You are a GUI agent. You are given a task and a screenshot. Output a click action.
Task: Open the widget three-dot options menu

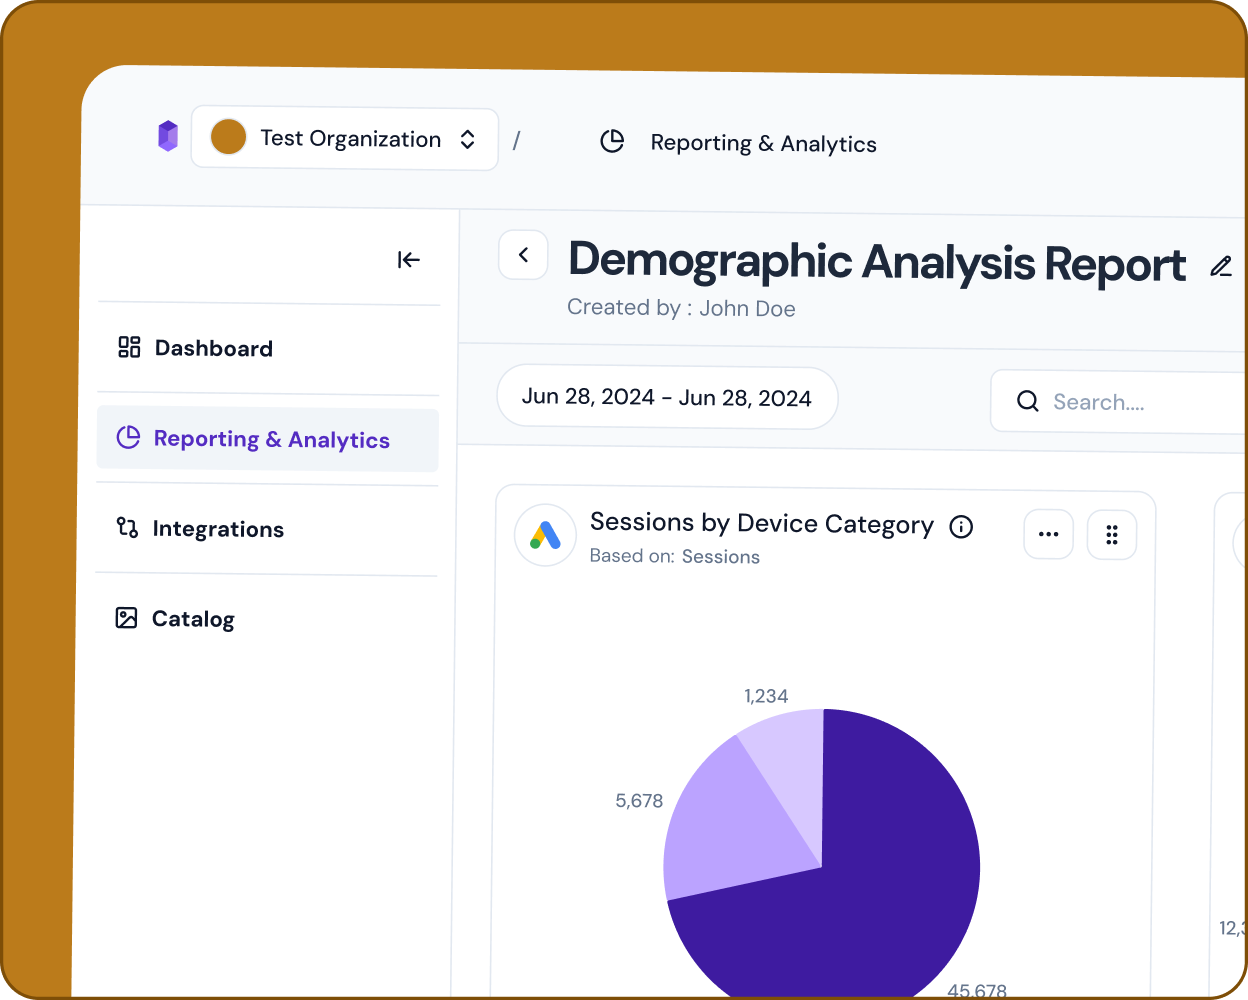pyautogui.click(x=1049, y=534)
